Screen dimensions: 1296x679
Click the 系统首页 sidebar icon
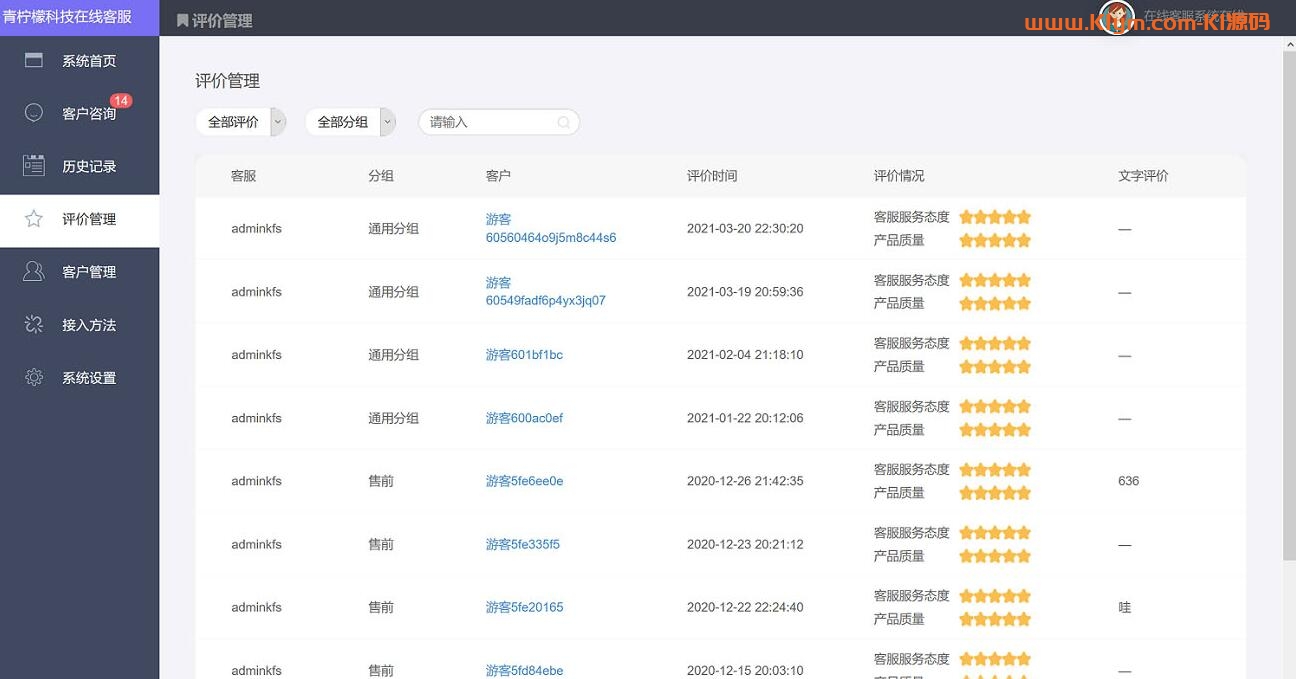coord(34,60)
